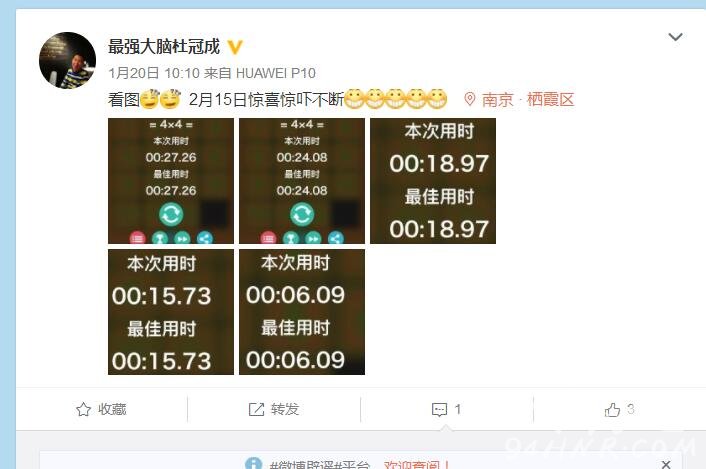Click the location pin icon before 南京
The image size is (706, 469).
pos(470,99)
